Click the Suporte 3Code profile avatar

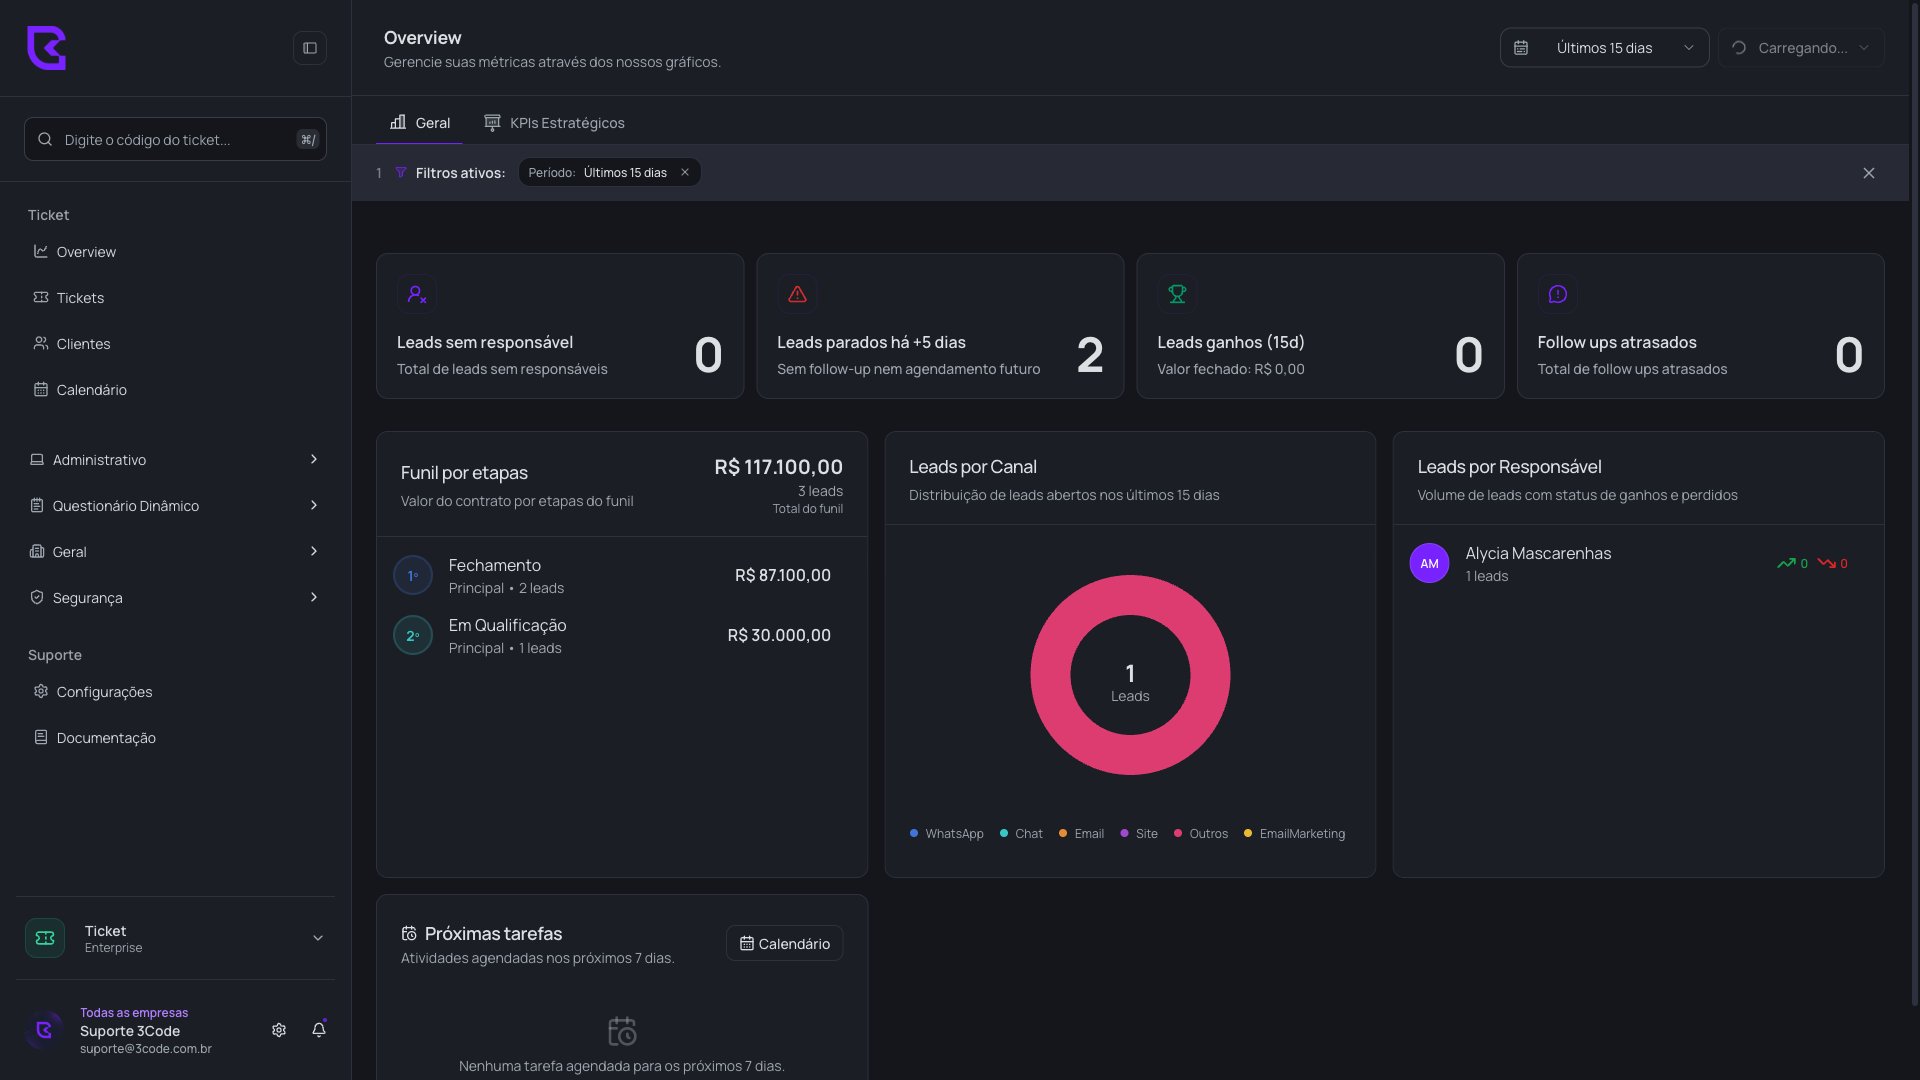click(x=45, y=1030)
